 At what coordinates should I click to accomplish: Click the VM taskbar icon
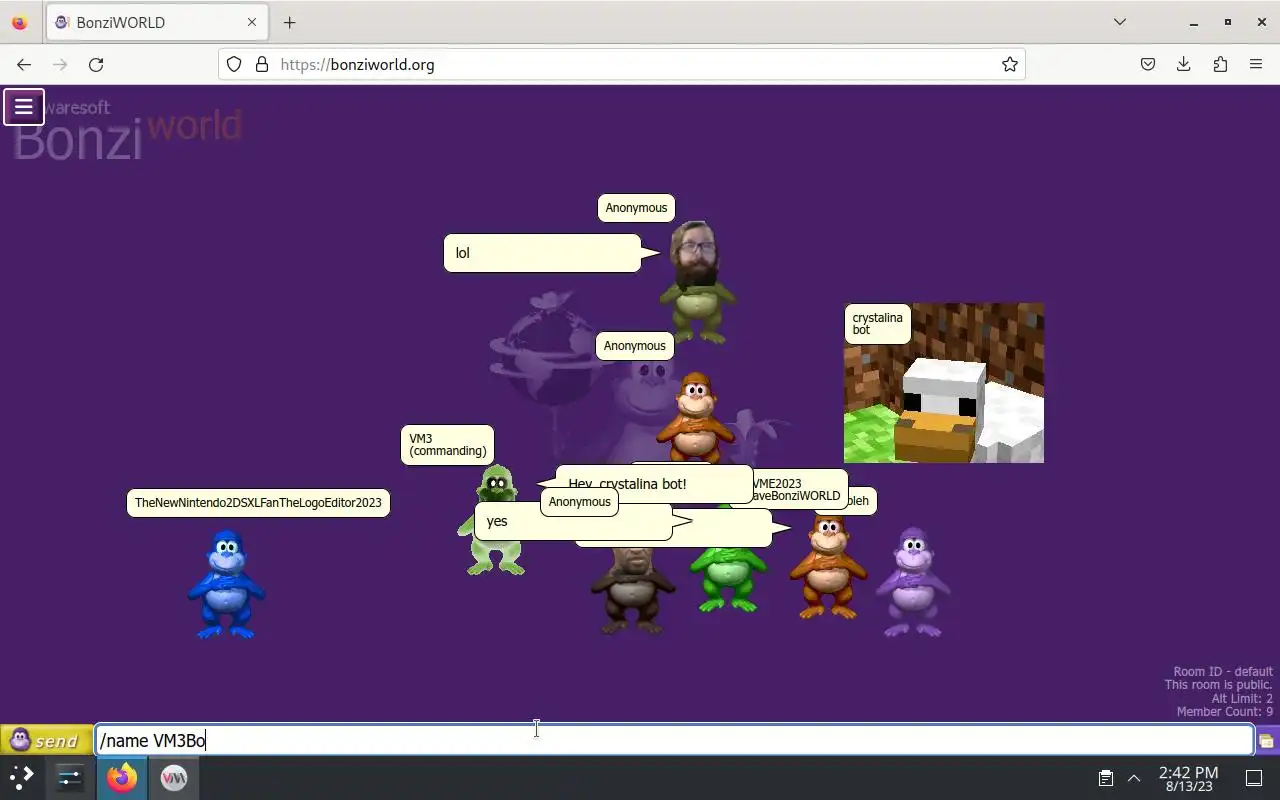174,777
